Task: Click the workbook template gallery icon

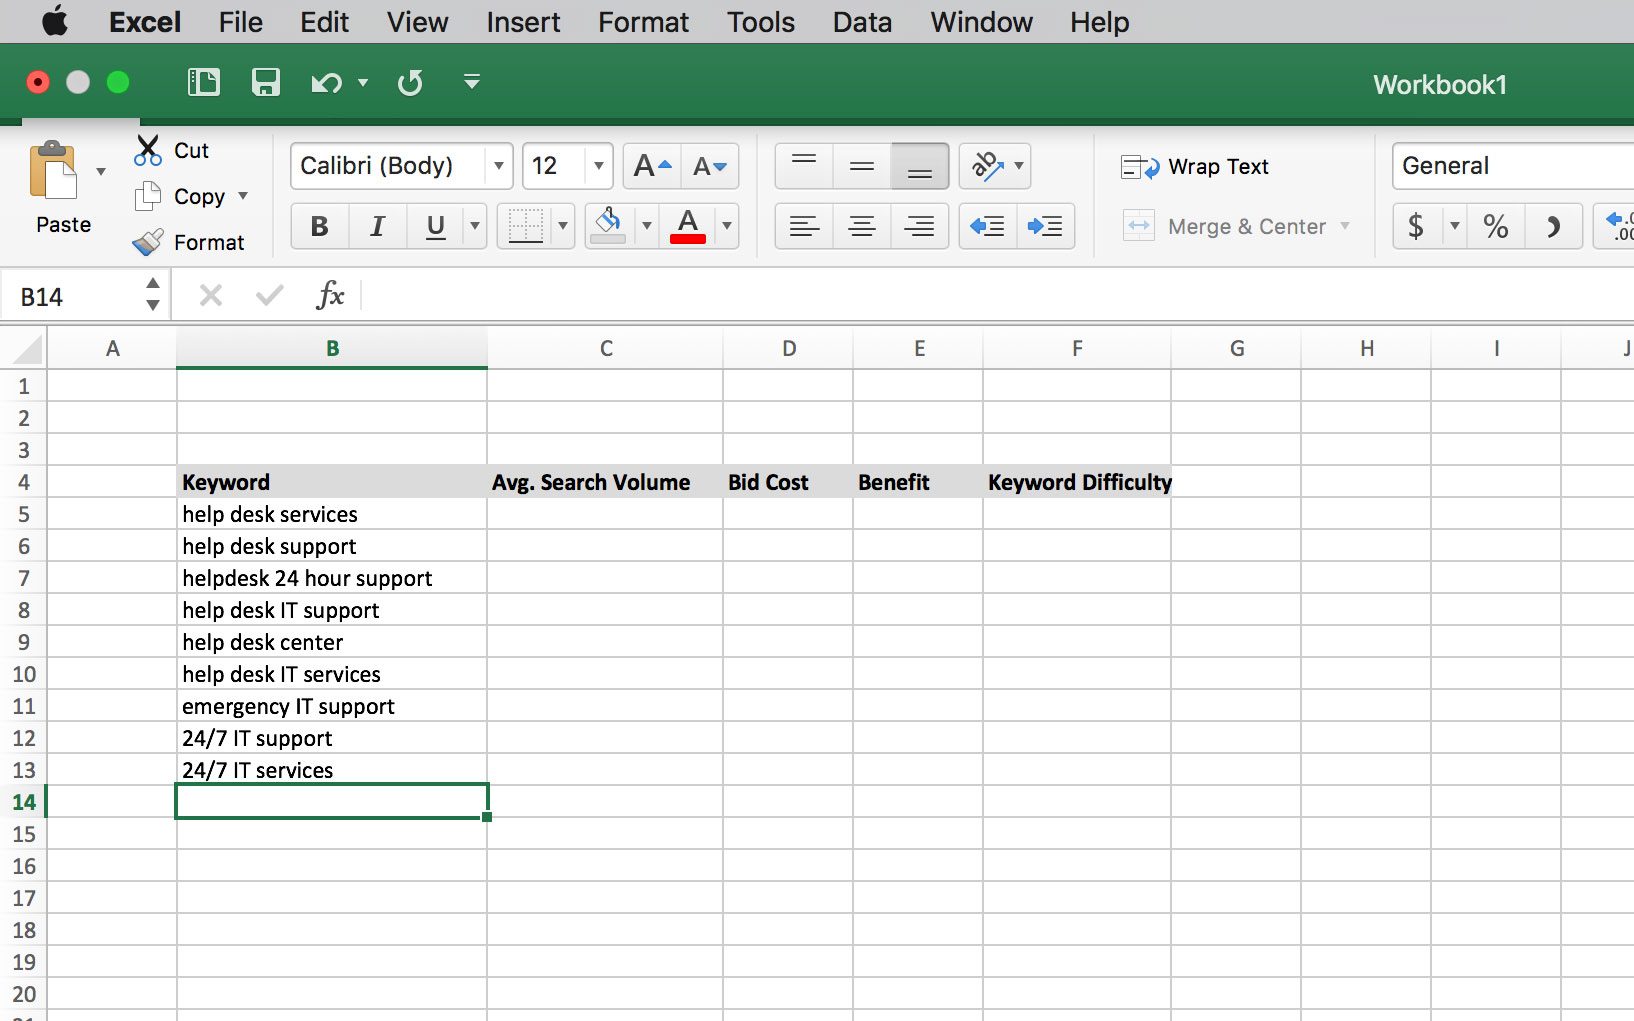Action: coord(204,82)
